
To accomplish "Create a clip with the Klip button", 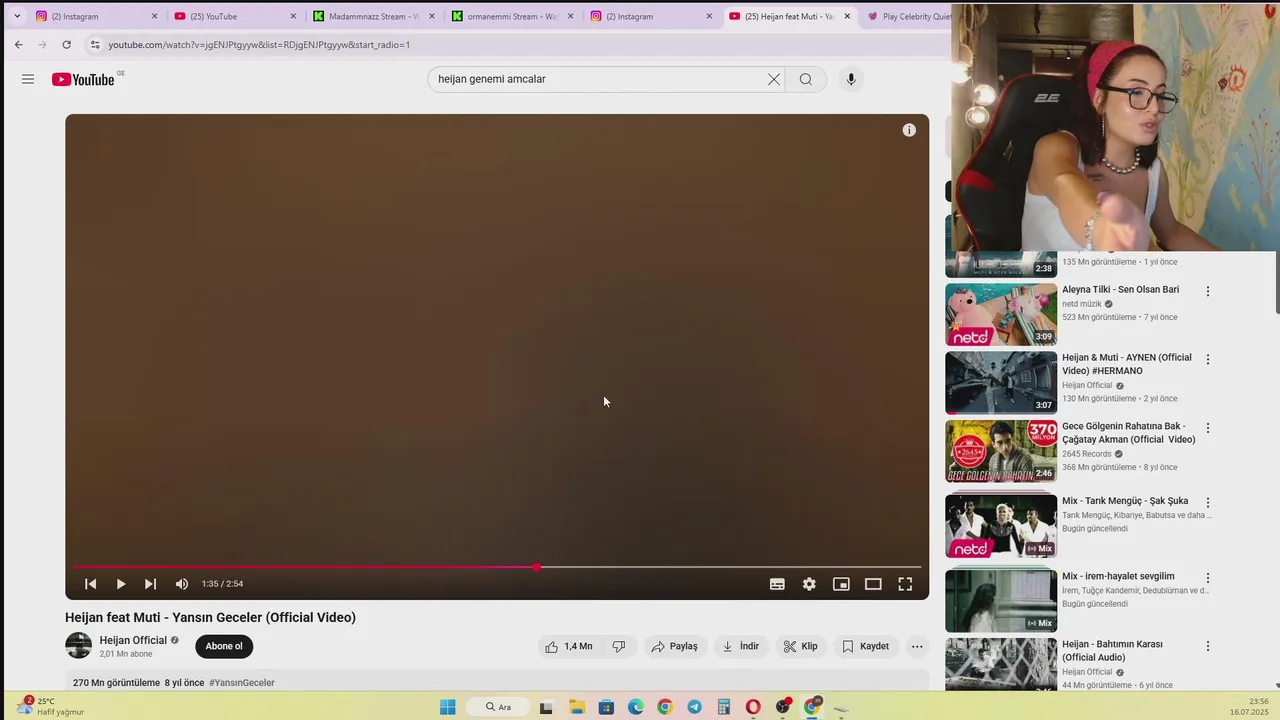I will point(800,646).
